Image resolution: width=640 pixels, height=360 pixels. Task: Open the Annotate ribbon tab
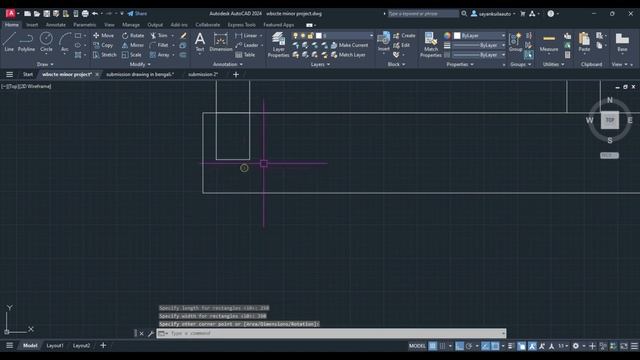click(x=56, y=25)
